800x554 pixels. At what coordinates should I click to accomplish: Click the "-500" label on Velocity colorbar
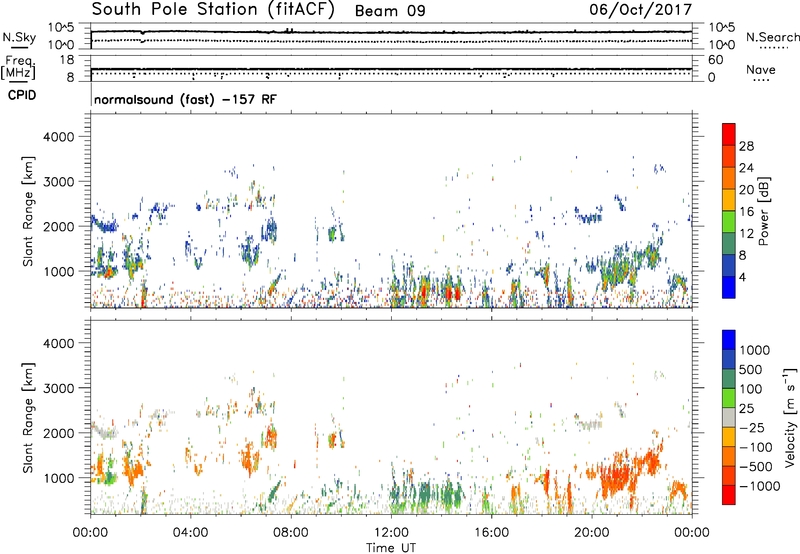coord(756,466)
